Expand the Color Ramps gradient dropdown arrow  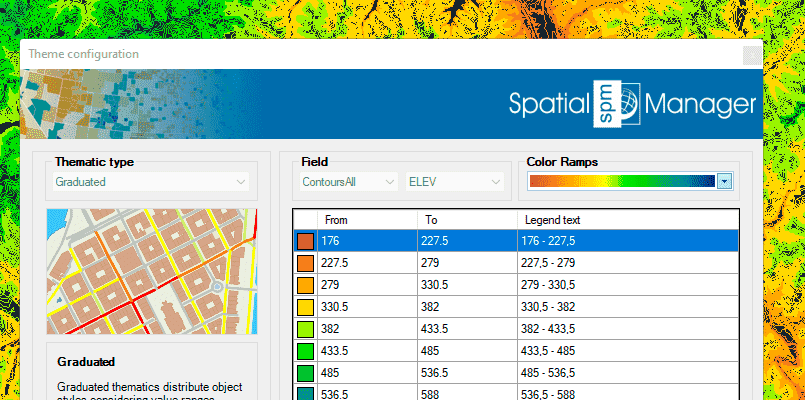[725, 181]
